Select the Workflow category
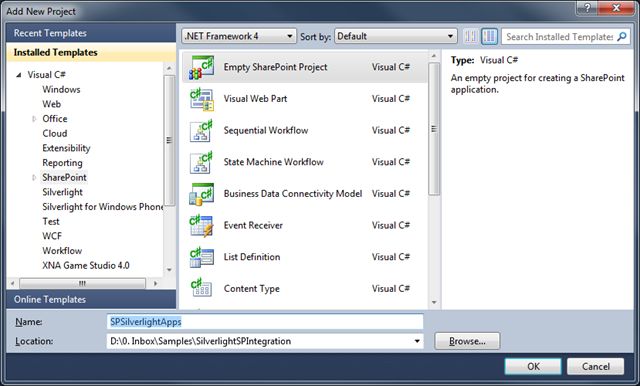640x386 pixels. click(62, 251)
